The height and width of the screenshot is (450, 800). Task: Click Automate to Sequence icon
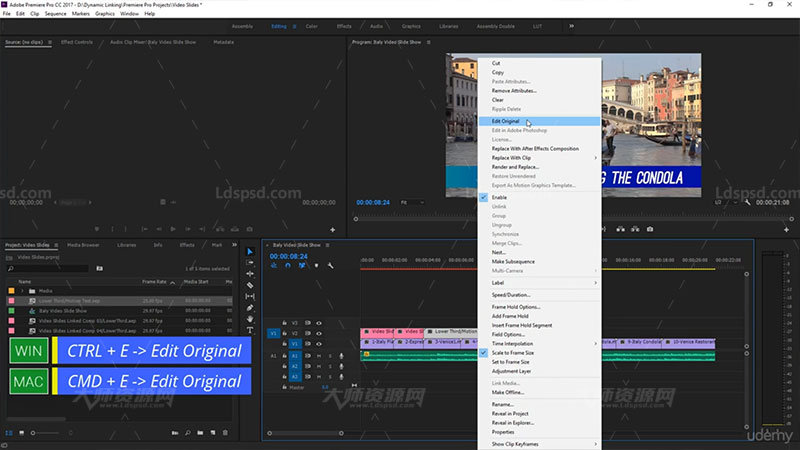(x=175, y=433)
